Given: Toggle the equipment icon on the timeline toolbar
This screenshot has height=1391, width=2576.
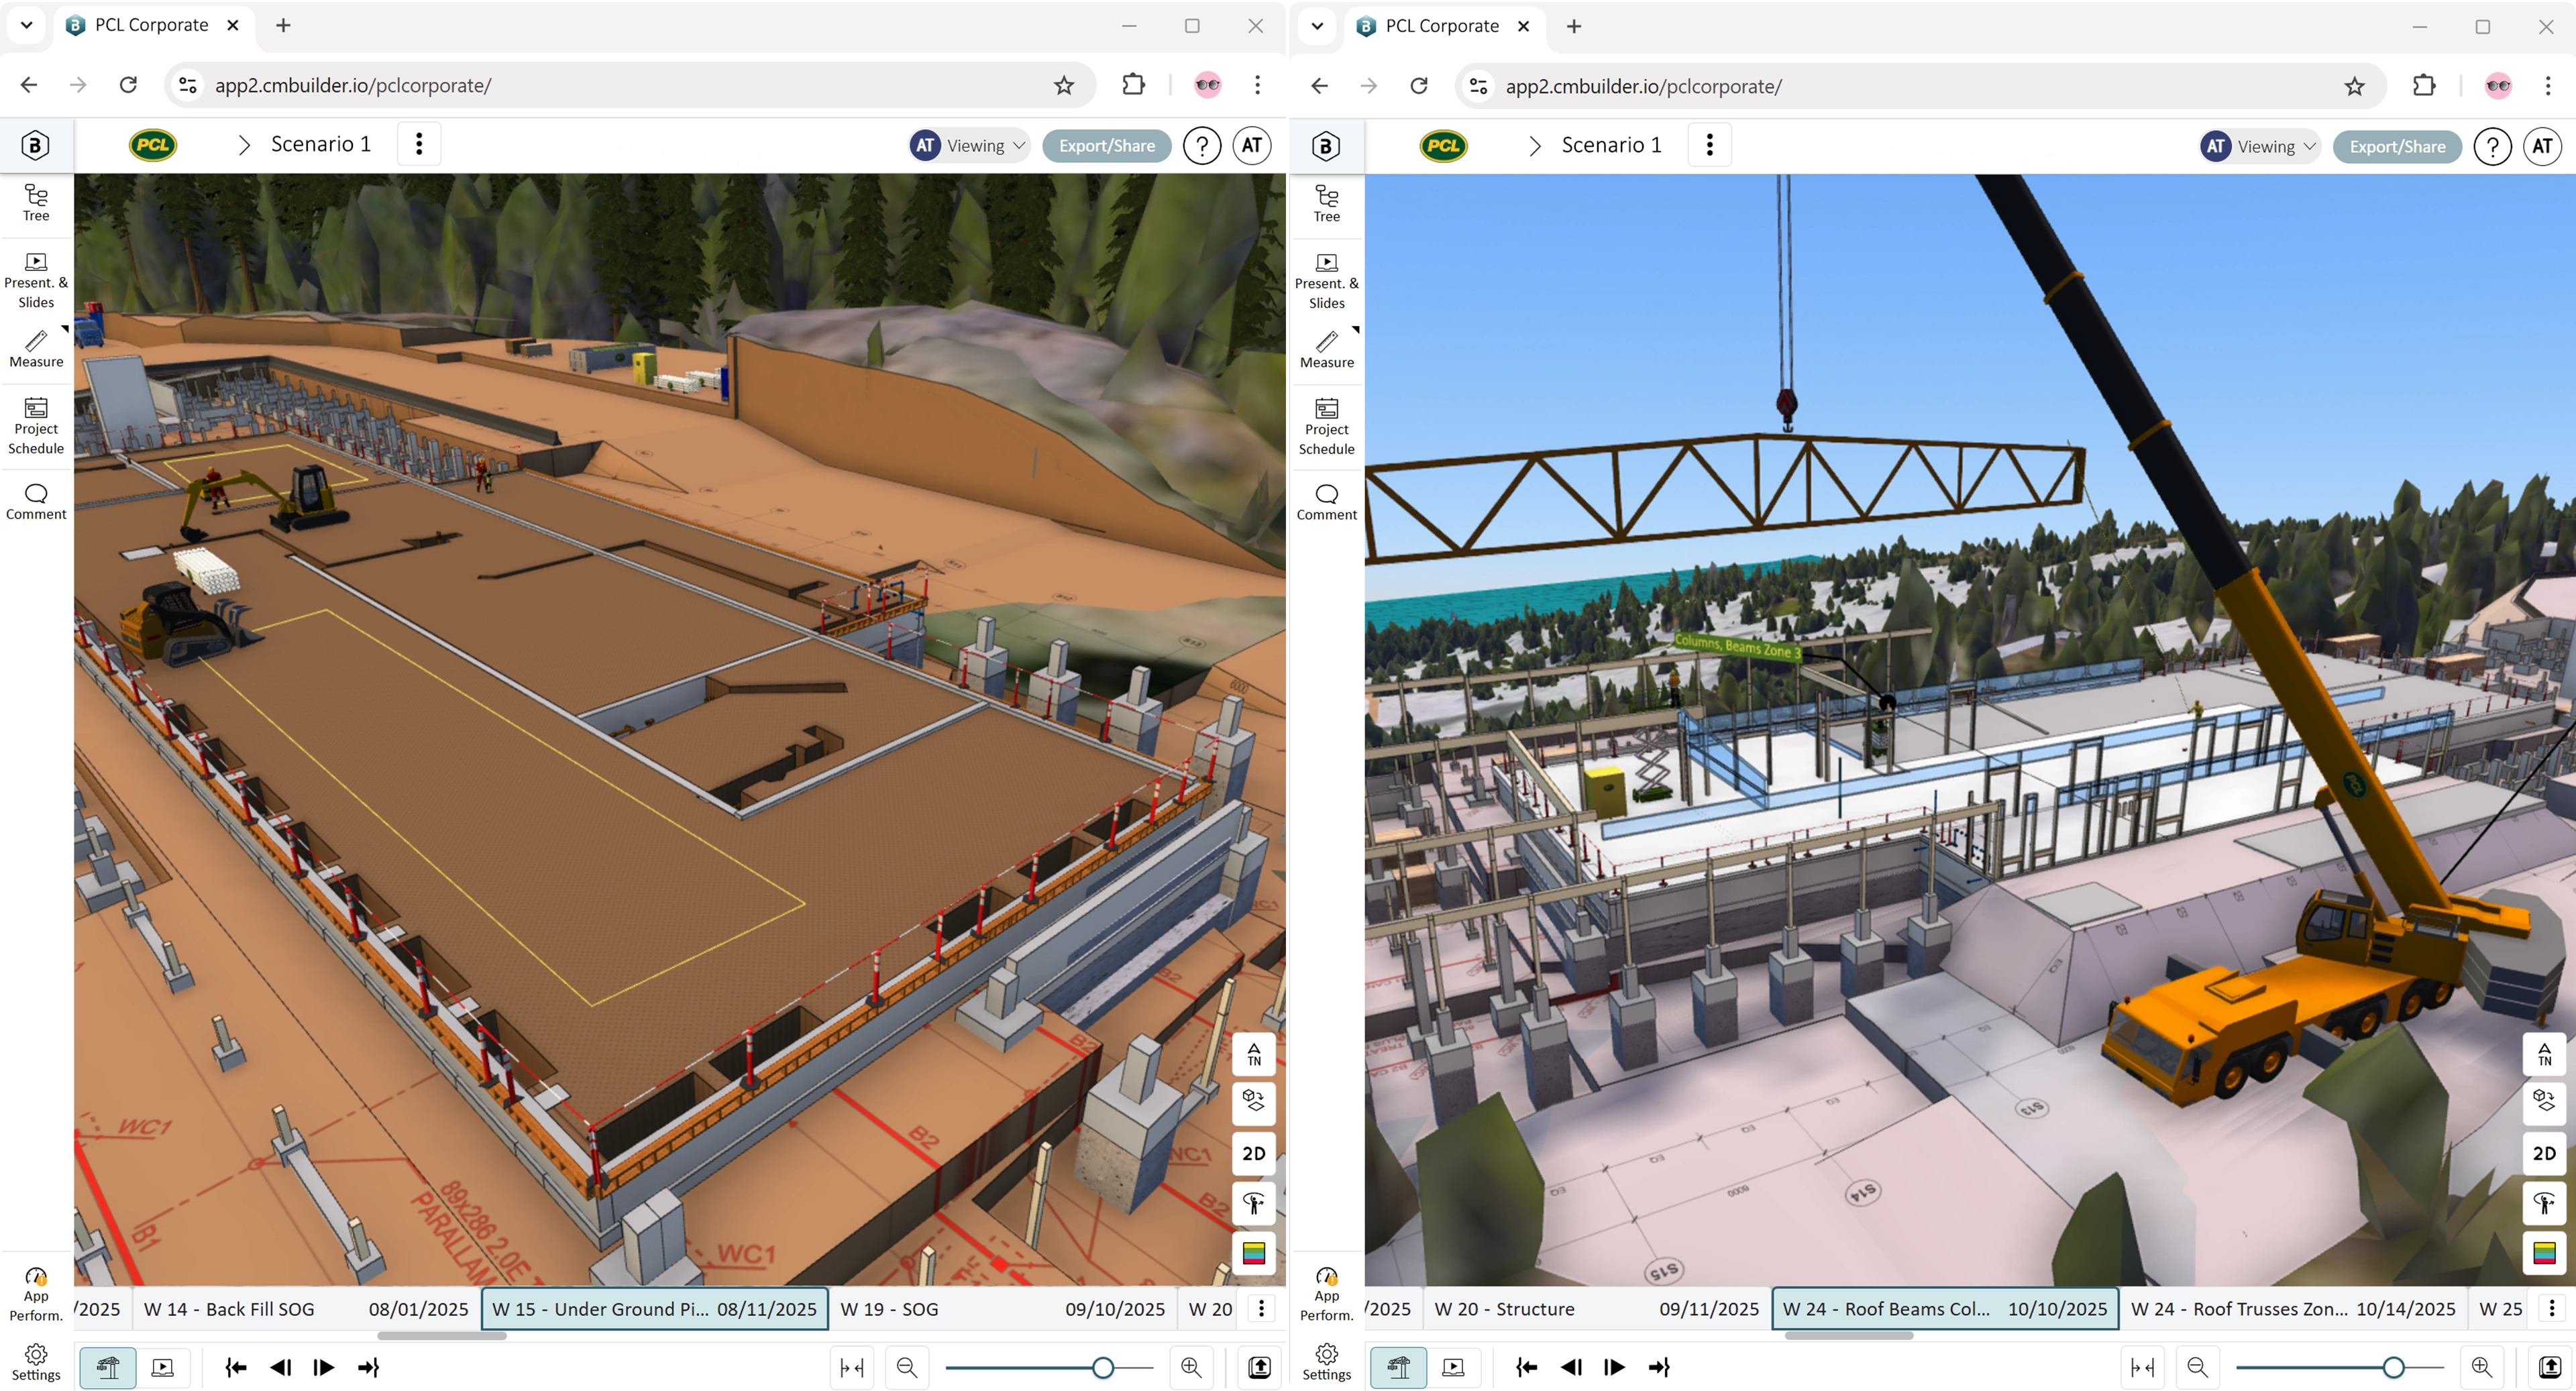Looking at the screenshot, I should click(108, 1367).
